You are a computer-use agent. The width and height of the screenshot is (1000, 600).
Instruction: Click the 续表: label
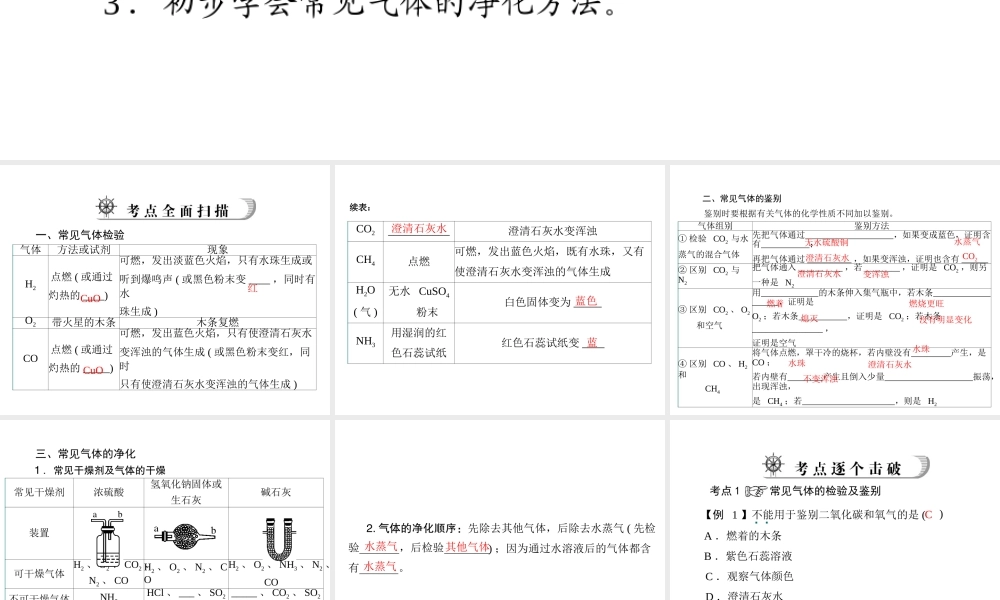click(360, 207)
